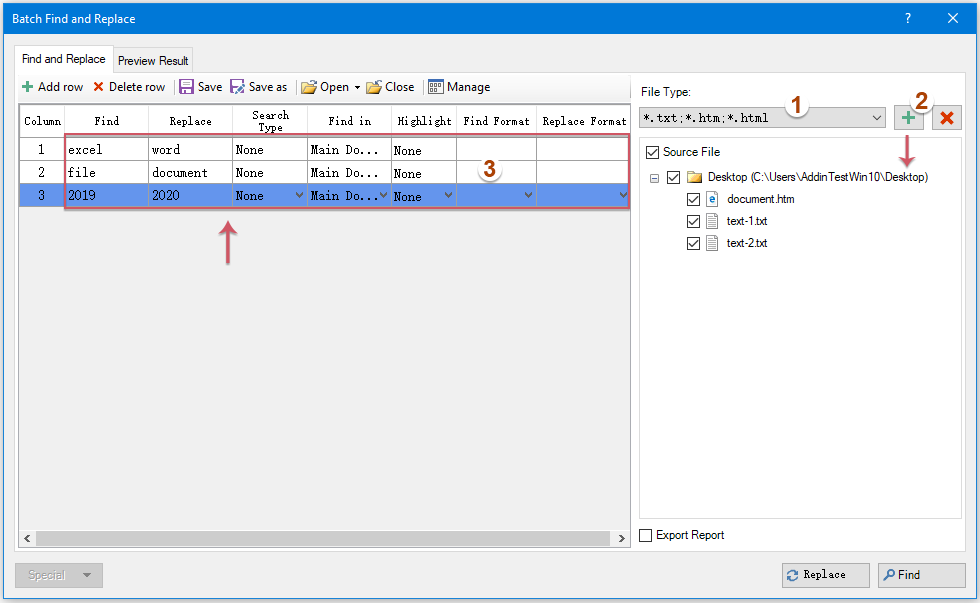This screenshot has width=980, height=603.
Task: Click Save as to export rules
Action: [259, 86]
